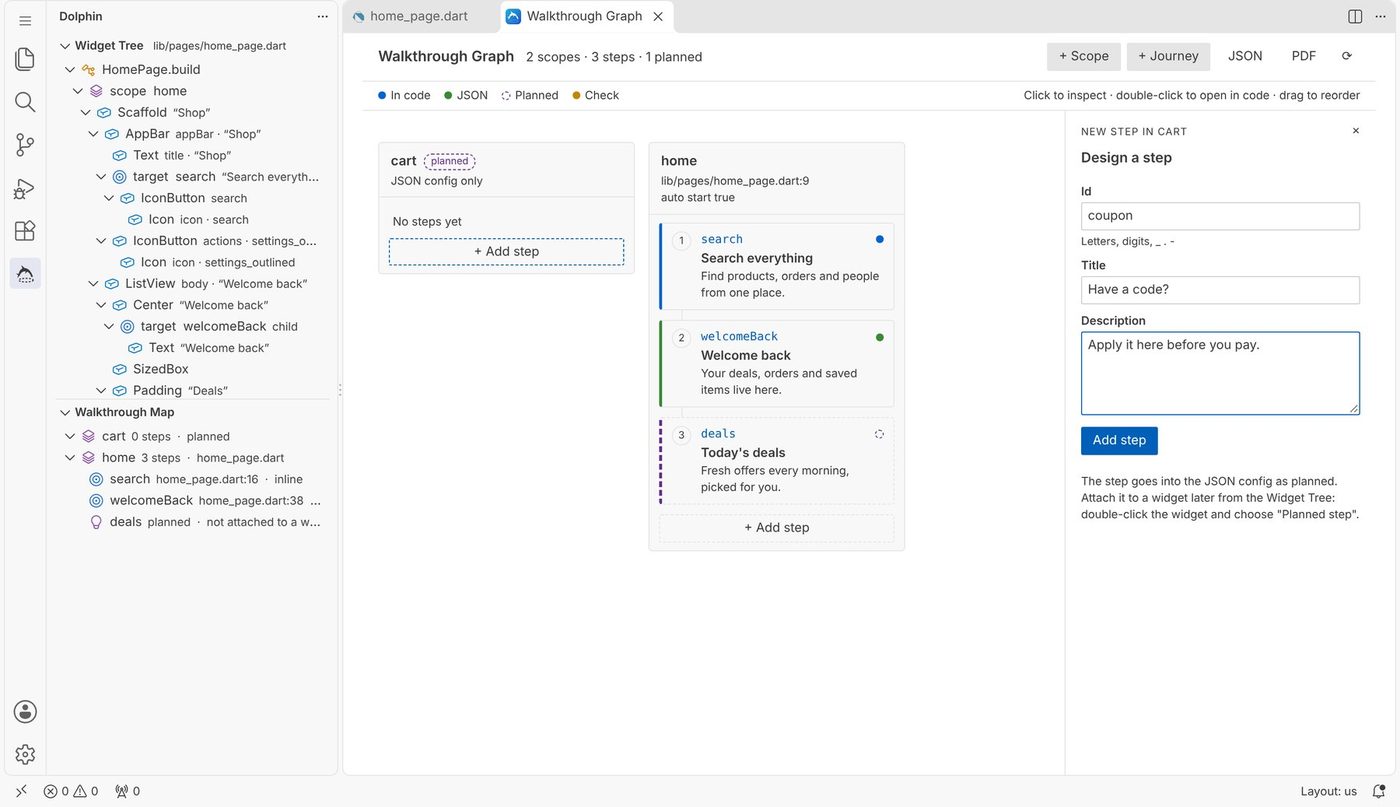The image size is (1400, 807).
Task: Click the refresh icon next to PDF
Action: 1347,56
